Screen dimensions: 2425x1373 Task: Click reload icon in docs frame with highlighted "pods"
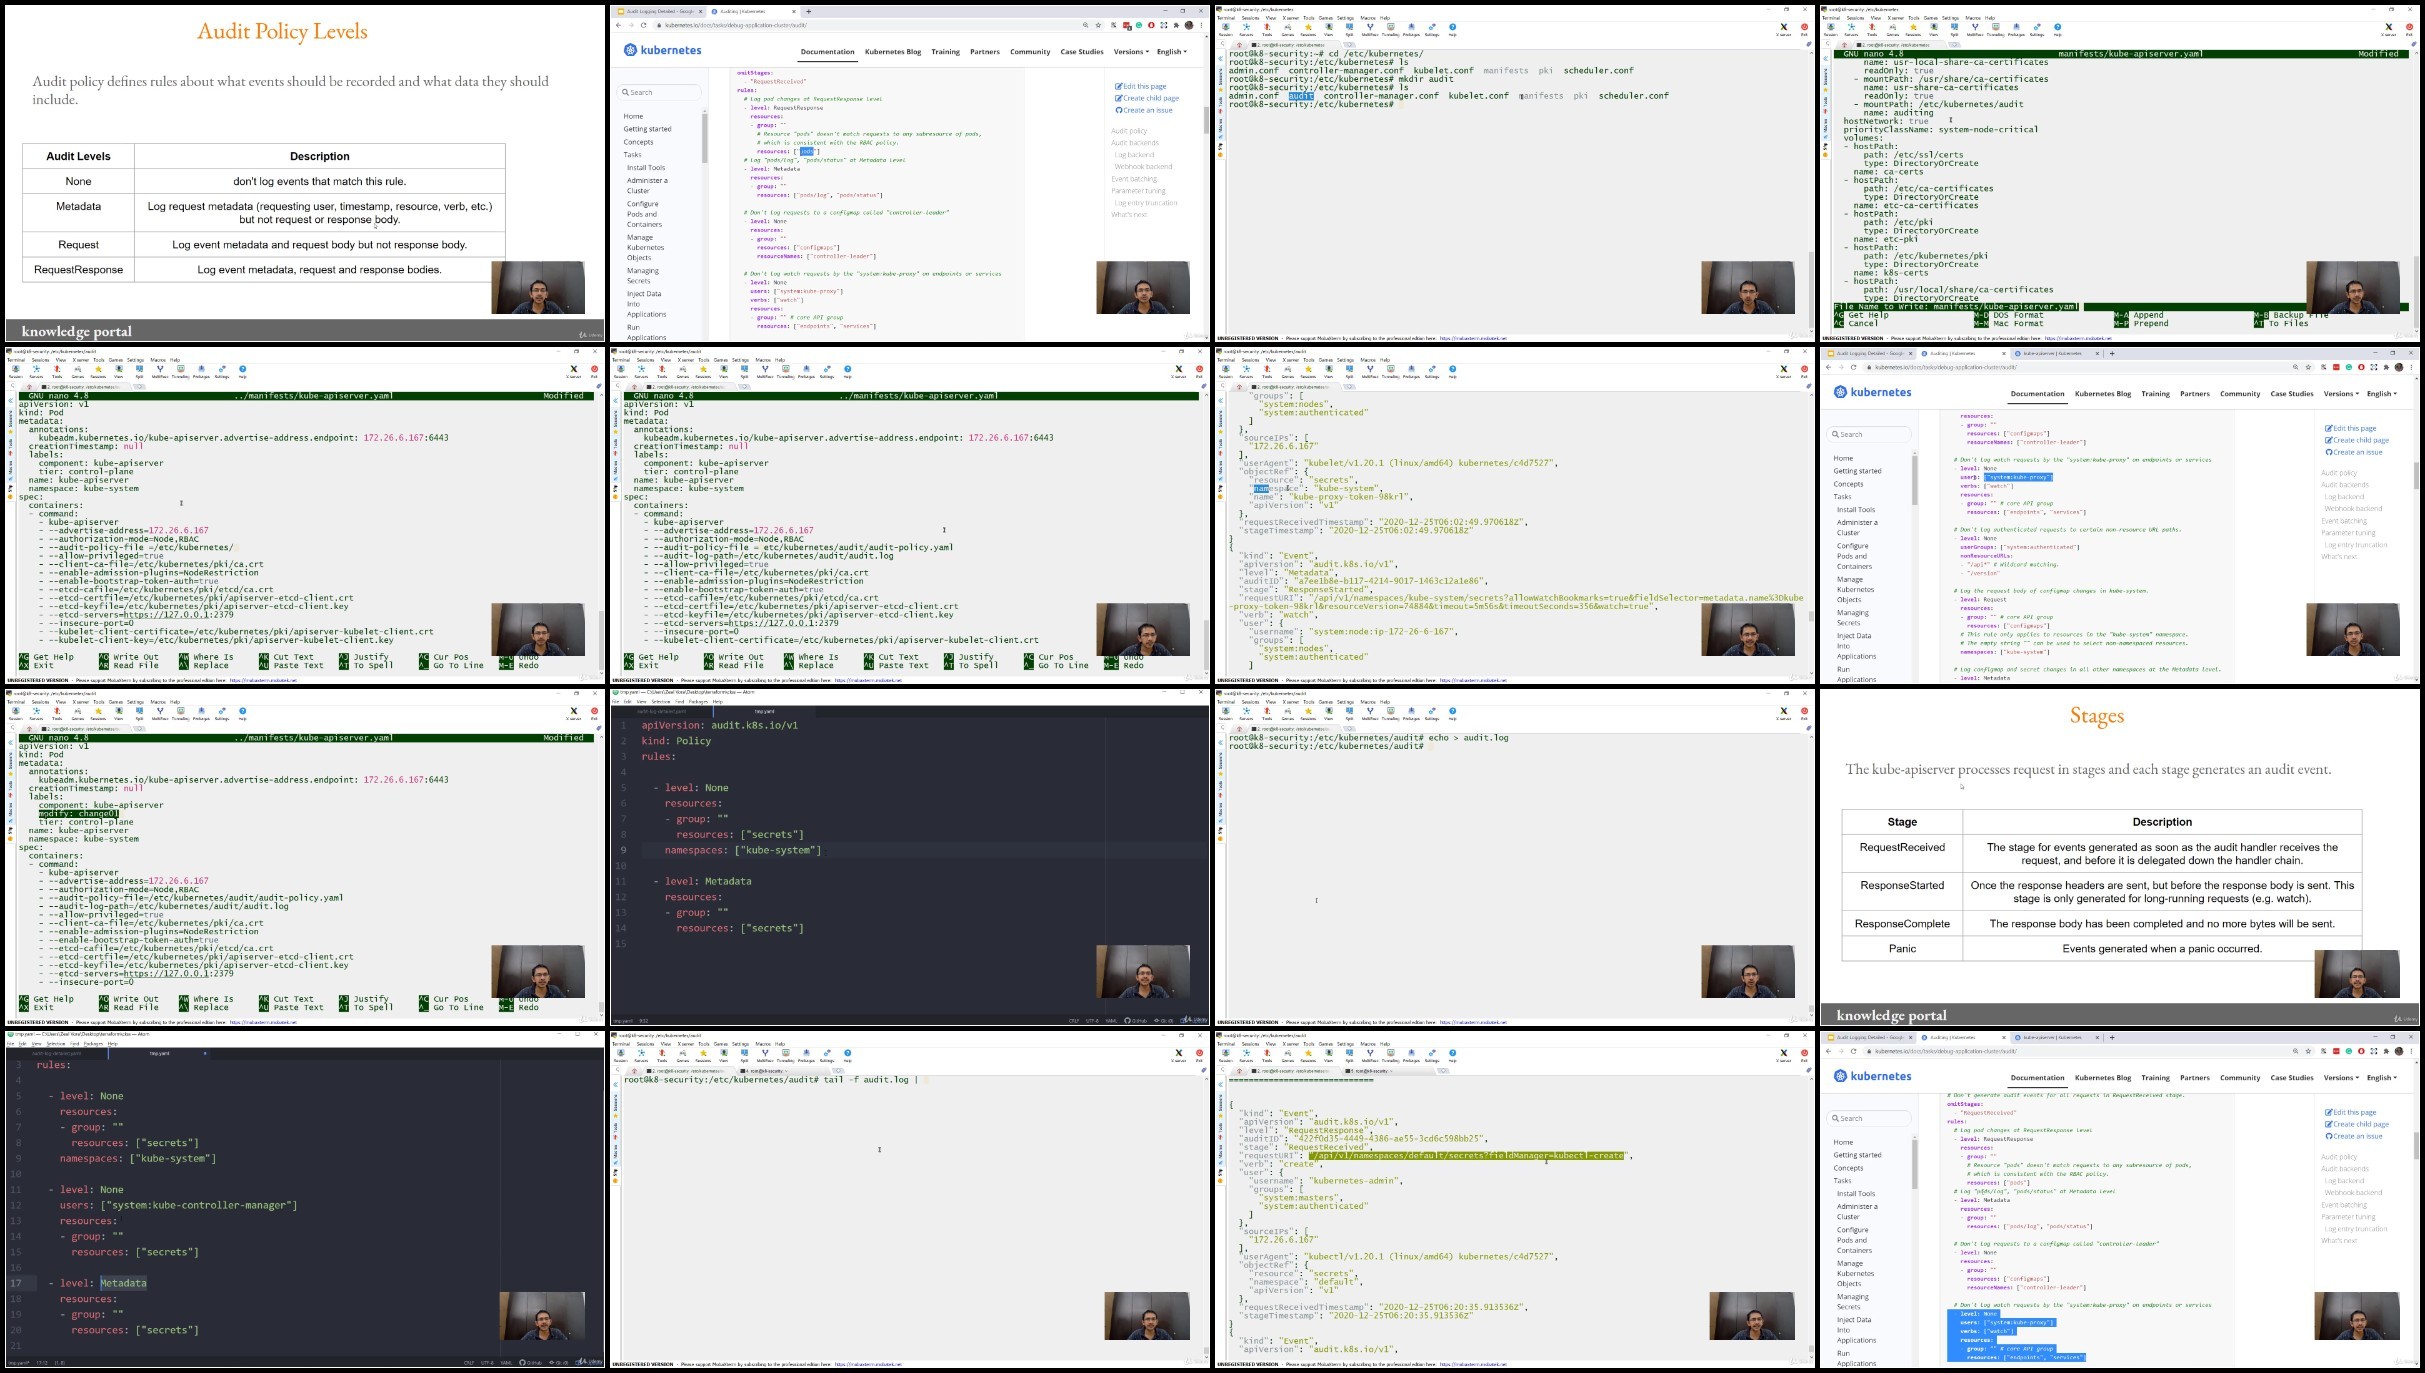tap(643, 25)
